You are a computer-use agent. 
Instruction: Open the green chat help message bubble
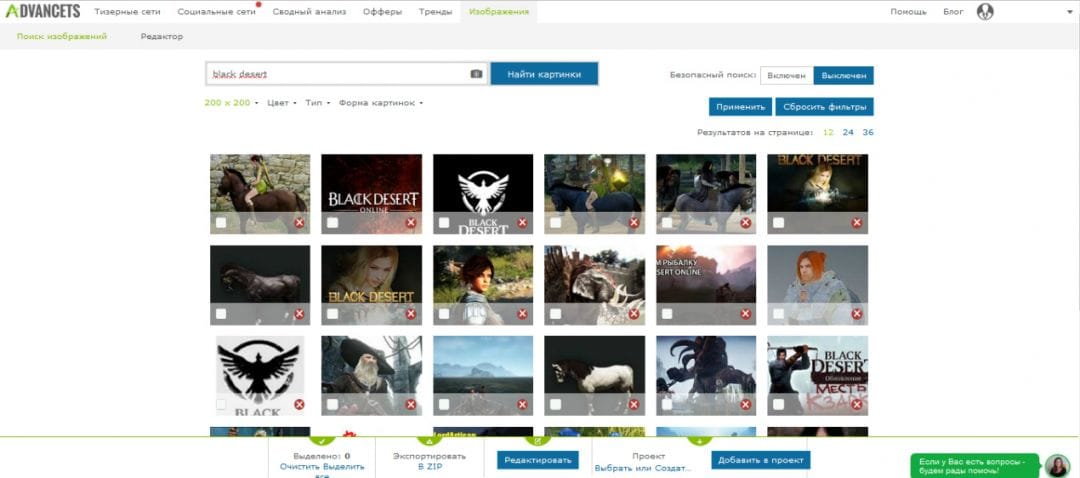point(975,465)
